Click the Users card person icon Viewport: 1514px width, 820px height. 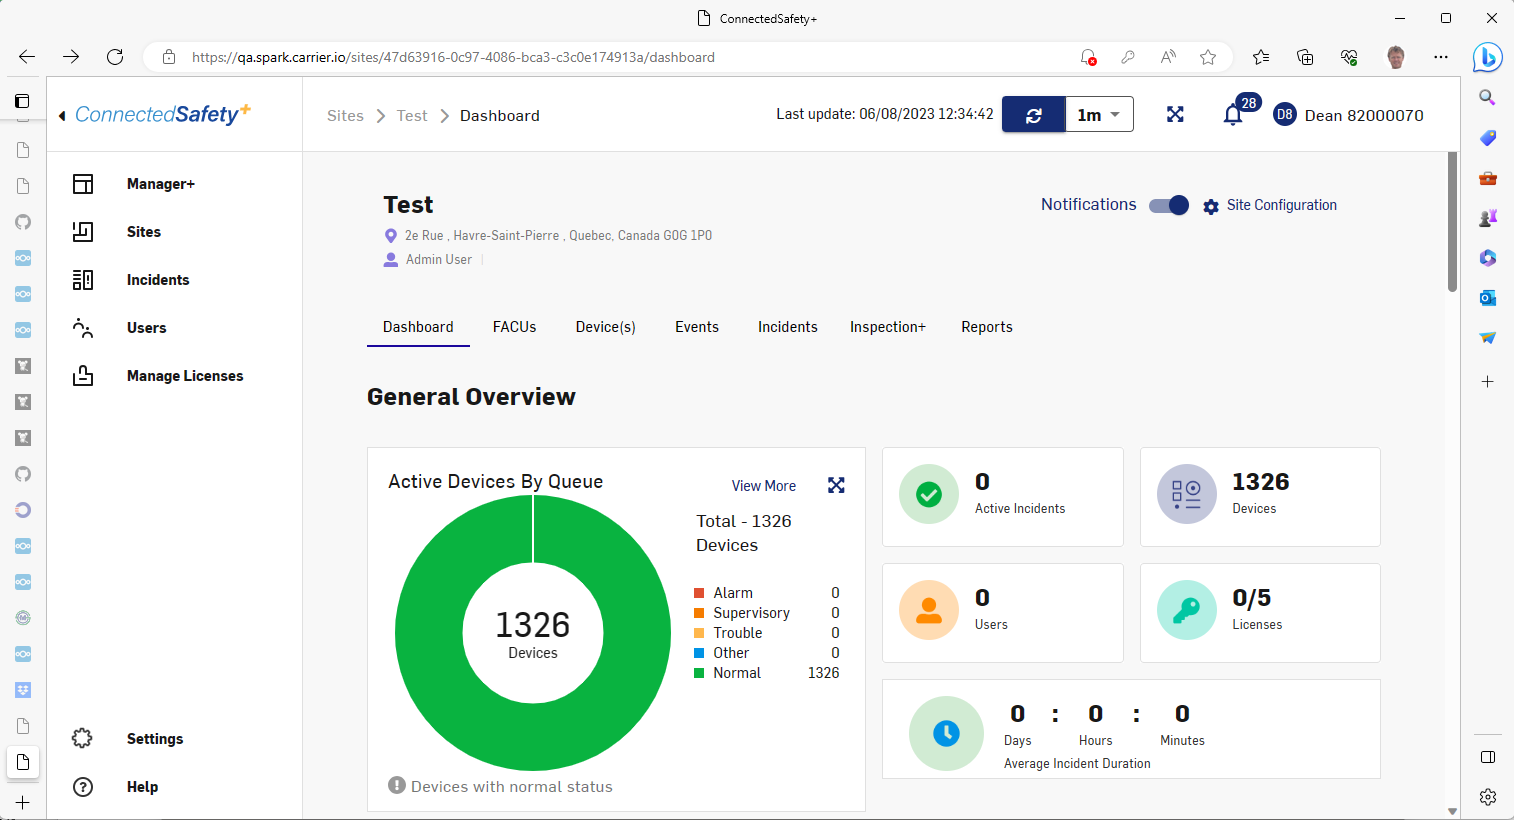point(929,610)
